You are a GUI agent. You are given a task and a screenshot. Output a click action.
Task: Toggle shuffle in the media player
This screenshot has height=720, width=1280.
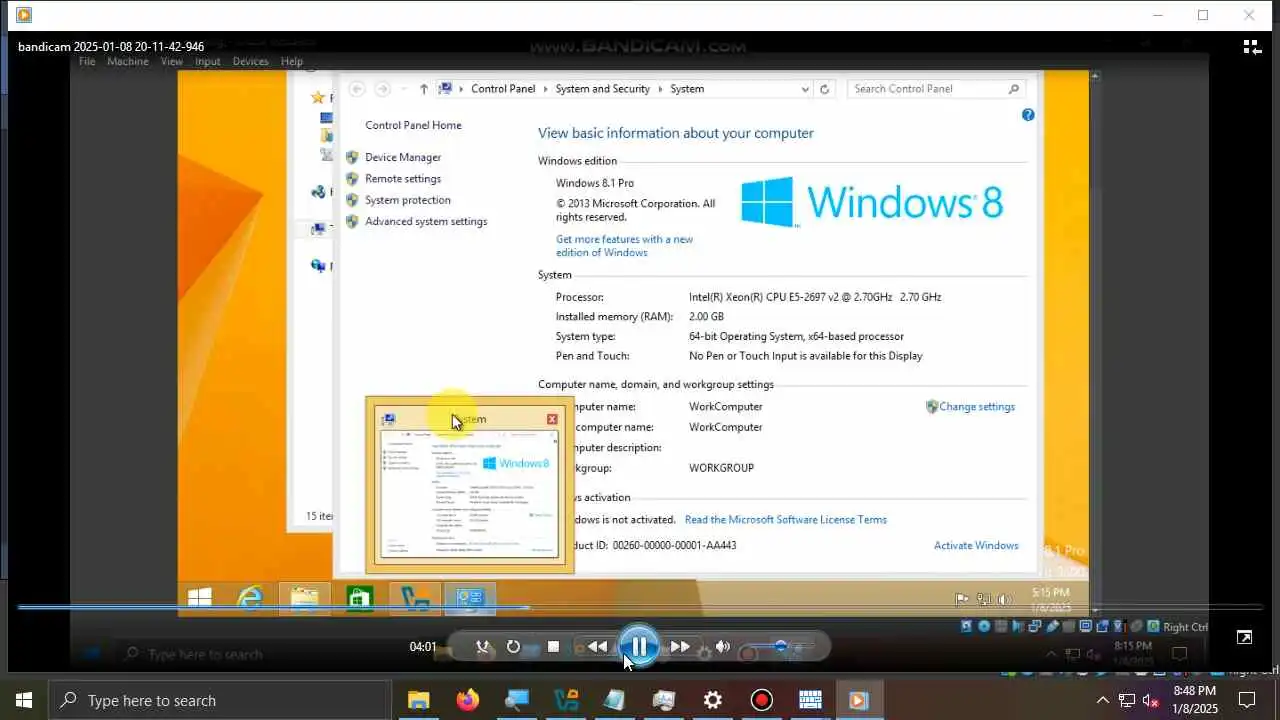(x=482, y=647)
